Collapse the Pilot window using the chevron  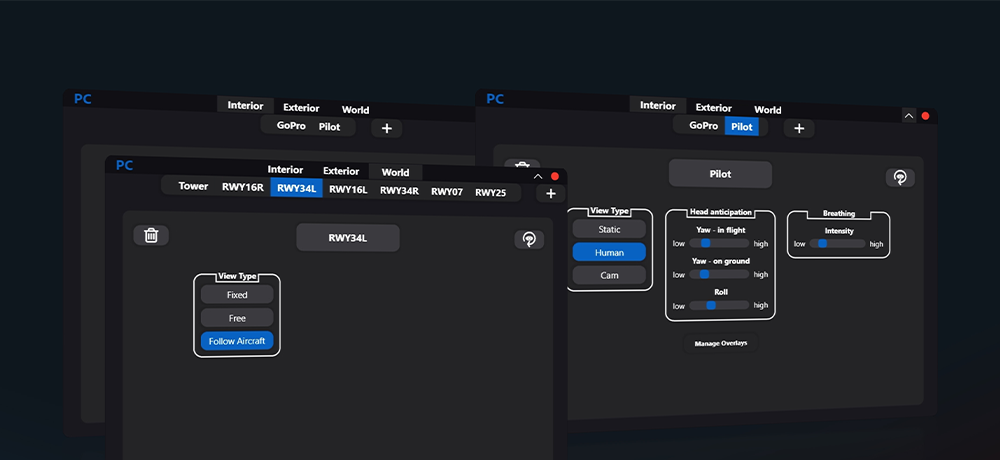[x=908, y=116]
